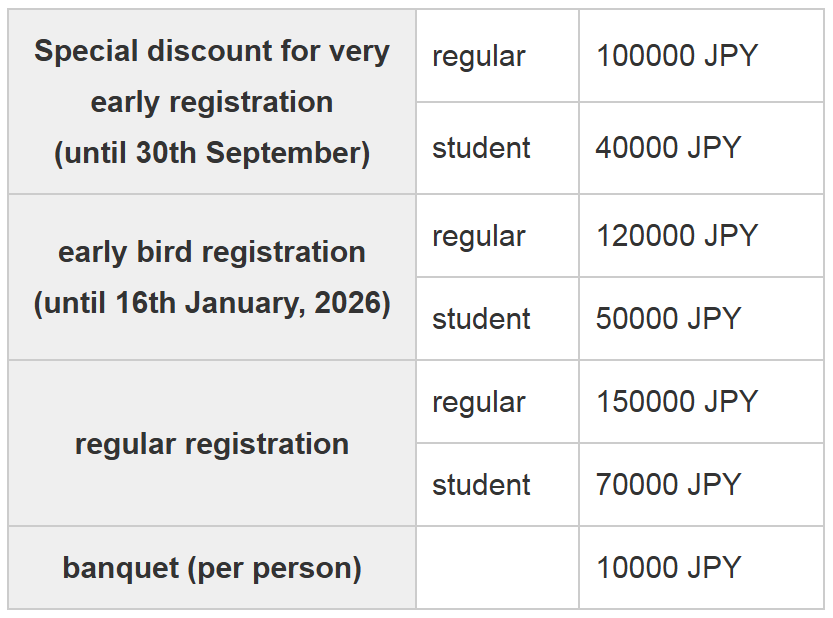
Task: Click the "regular registration" row heading
Action: point(212,444)
